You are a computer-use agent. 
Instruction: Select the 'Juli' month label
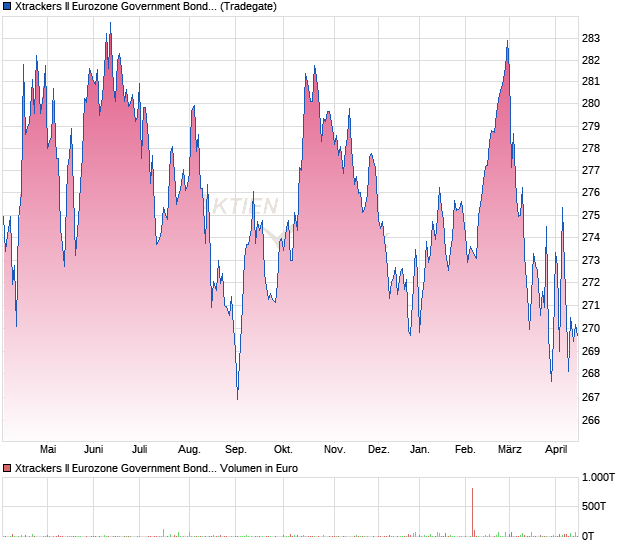[x=140, y=450]
